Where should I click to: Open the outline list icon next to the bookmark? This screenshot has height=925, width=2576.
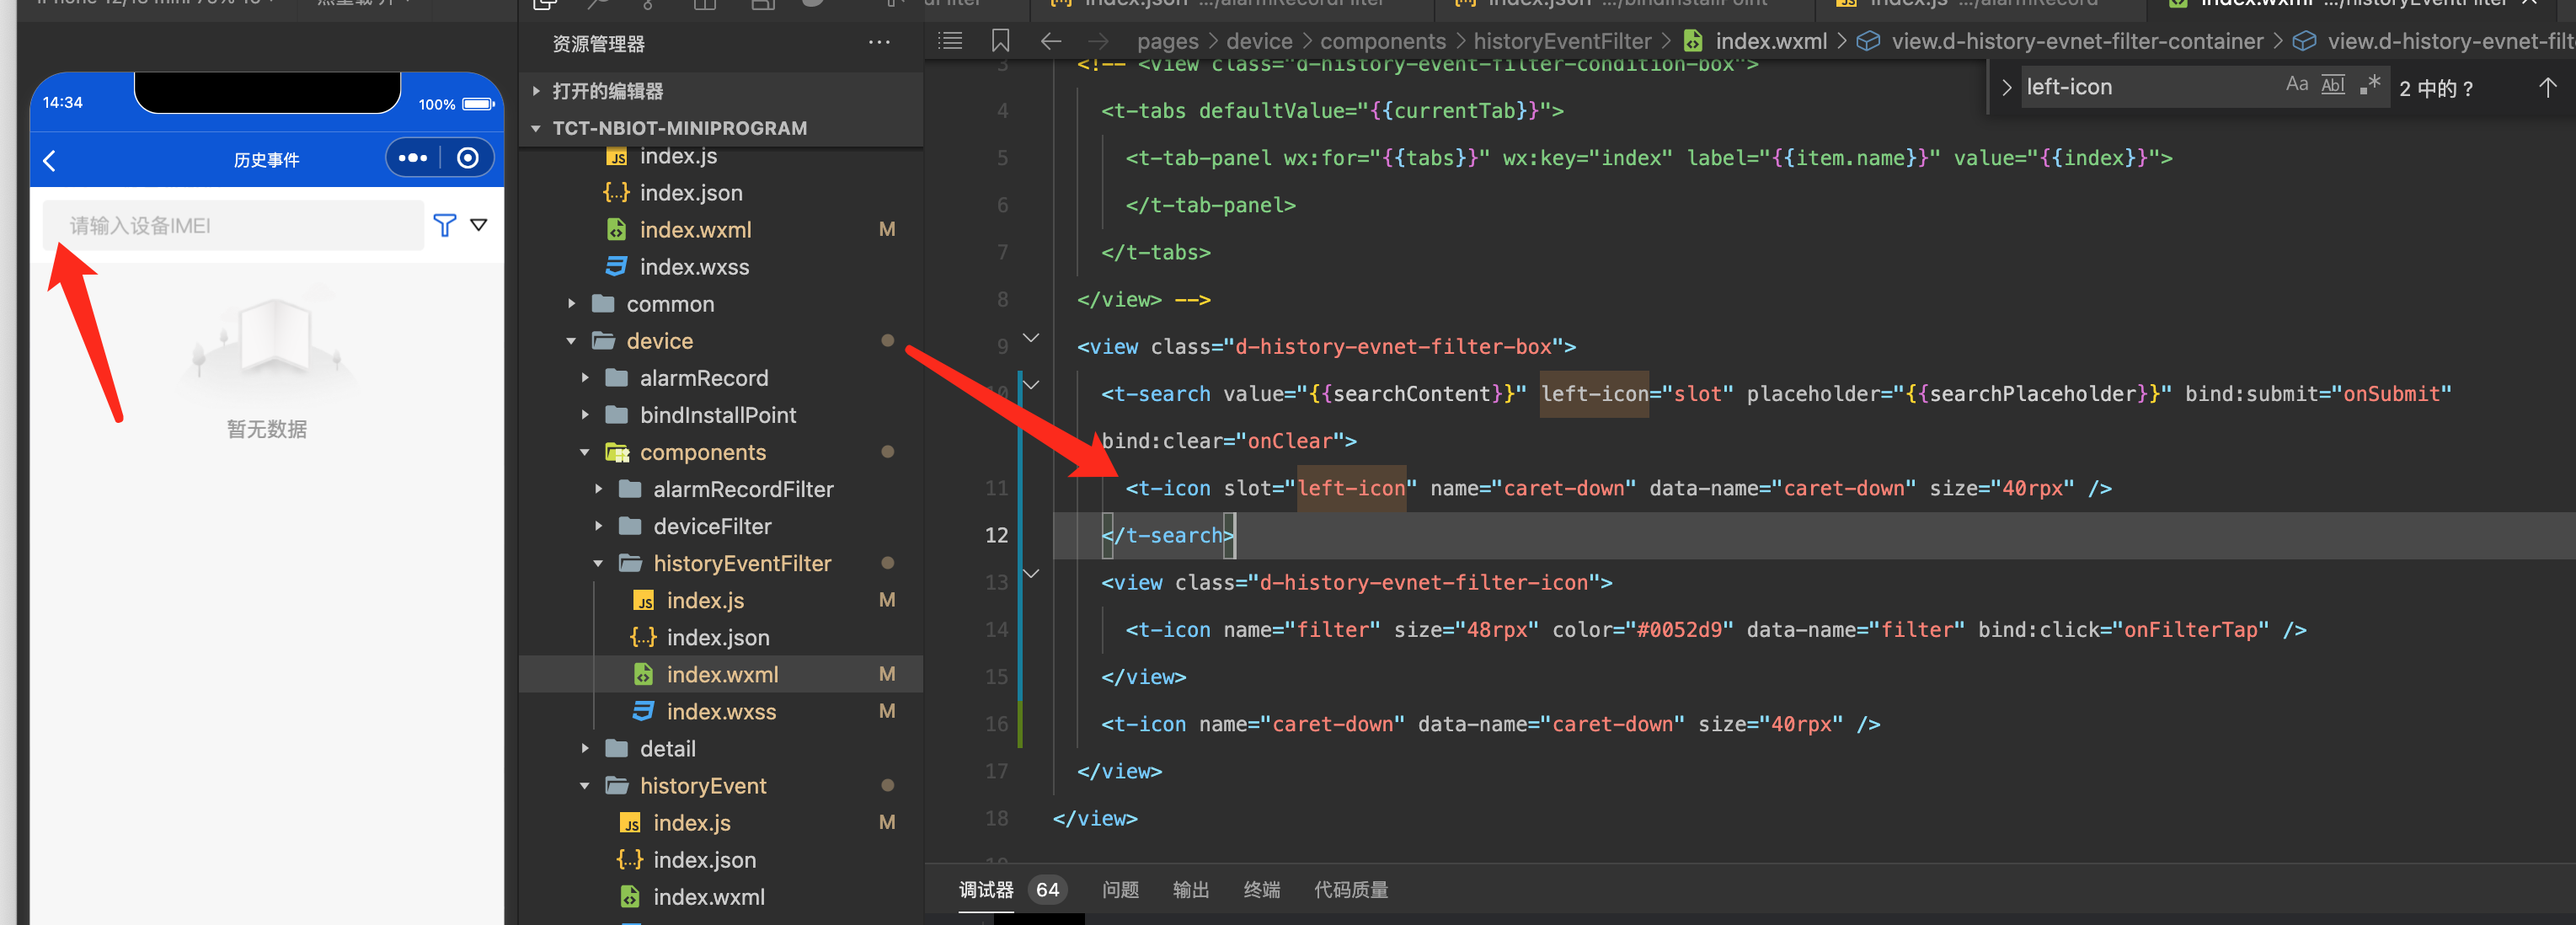(950, 41)
